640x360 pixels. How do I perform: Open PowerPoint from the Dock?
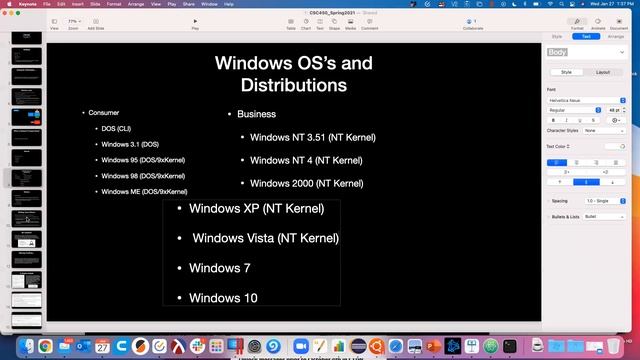pyautogui.click(x=433, y=347)
